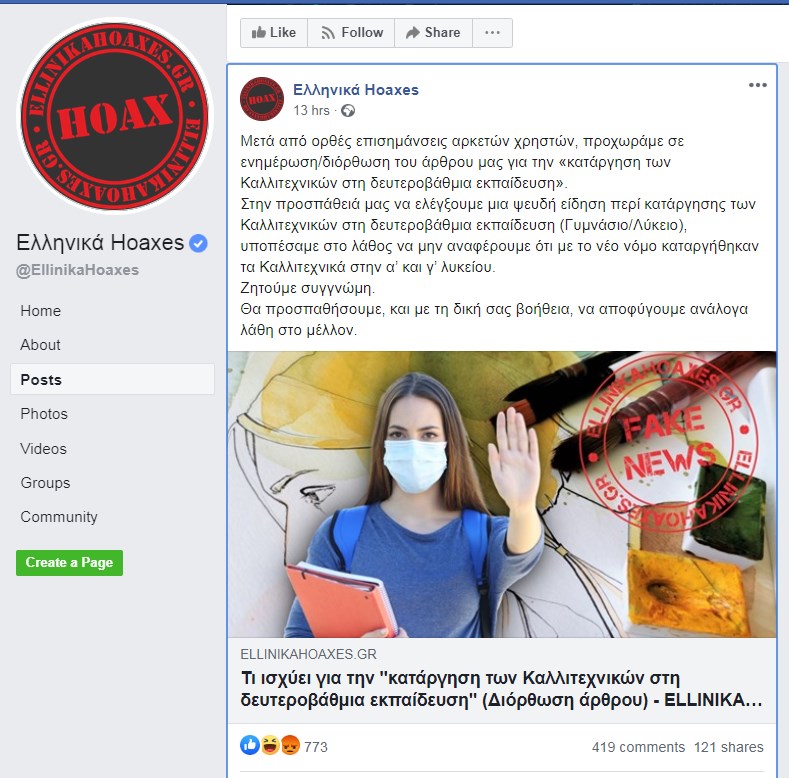Open the Home section
Screen dimensions: 789x778
tap(41, 310)
